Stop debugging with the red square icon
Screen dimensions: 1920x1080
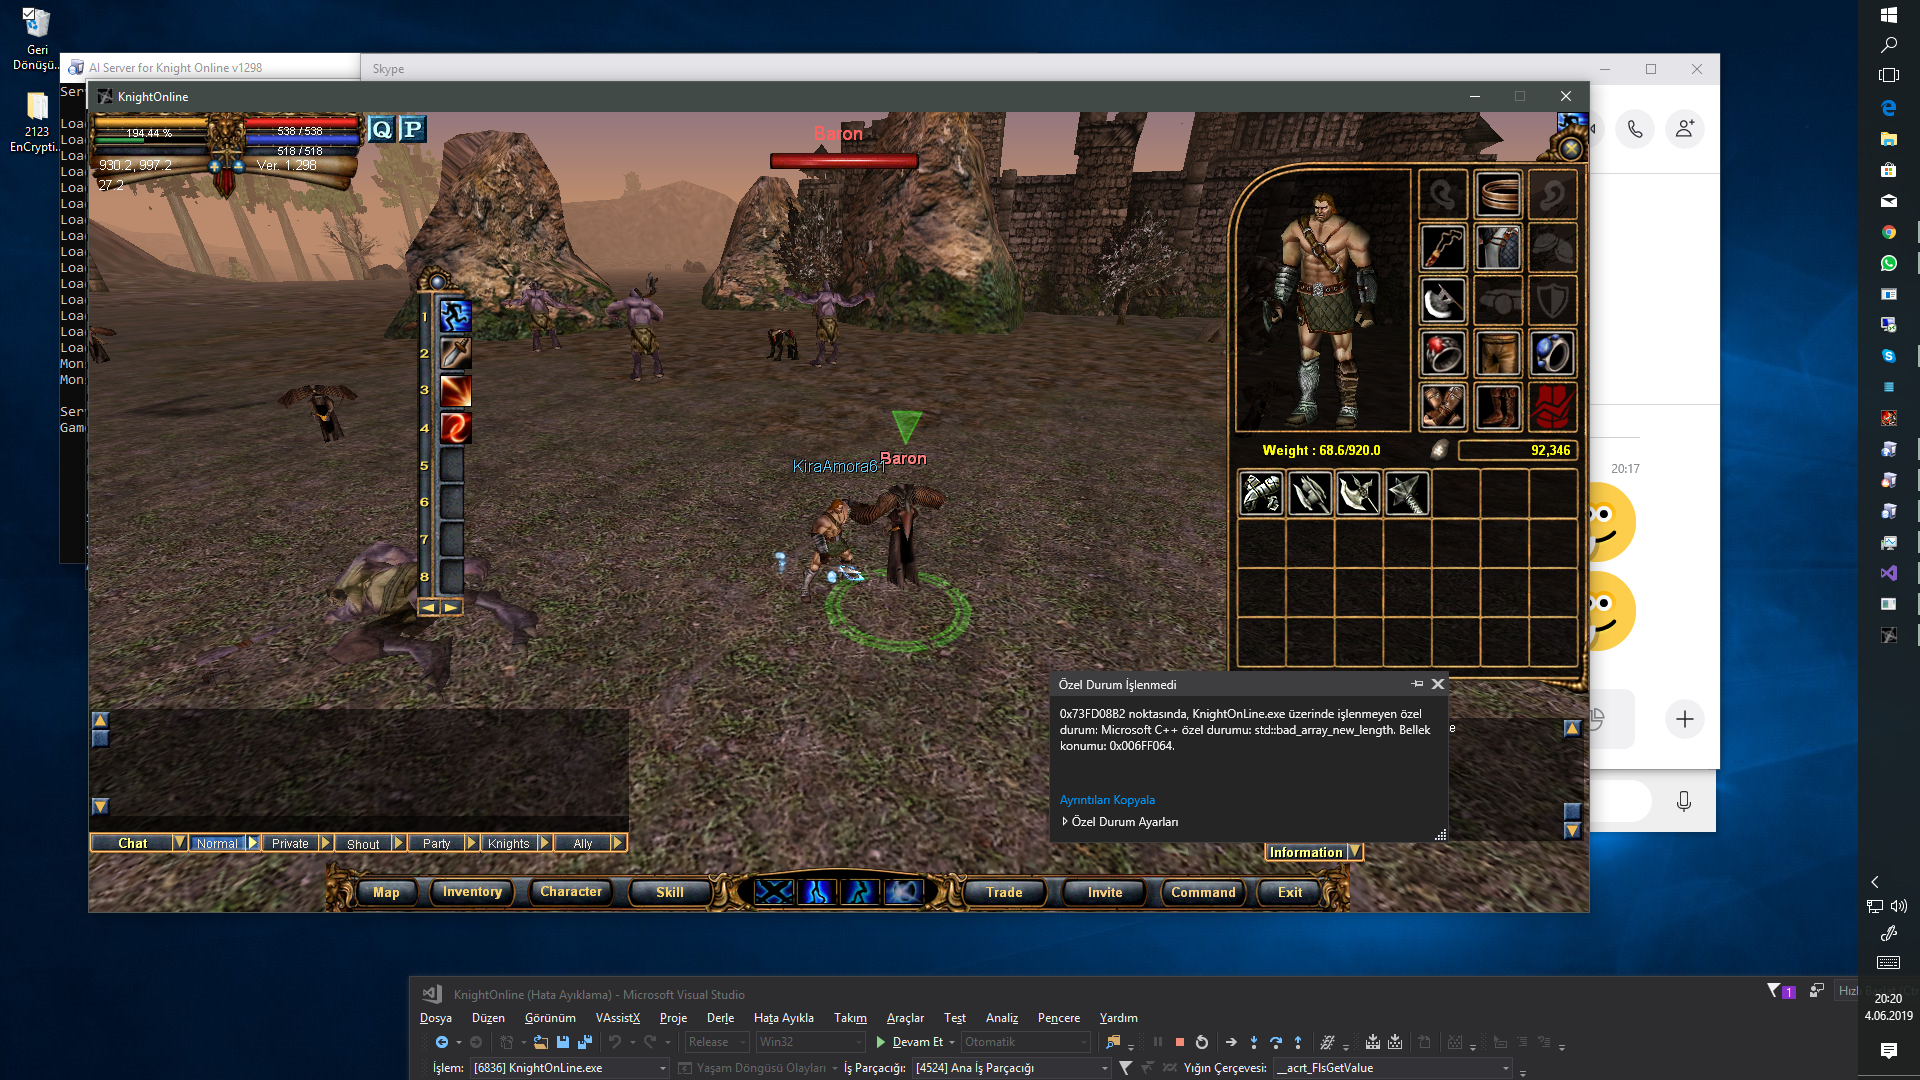(1180, 1042)
